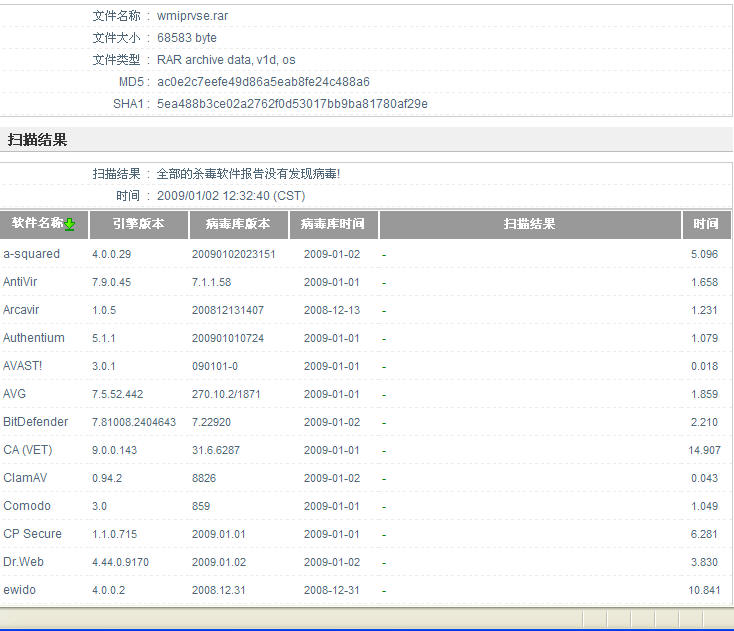Image resolution: width=734 pixels, height=631 pixels.
Task: Click the Authentium row name
Action: [34, 338]
